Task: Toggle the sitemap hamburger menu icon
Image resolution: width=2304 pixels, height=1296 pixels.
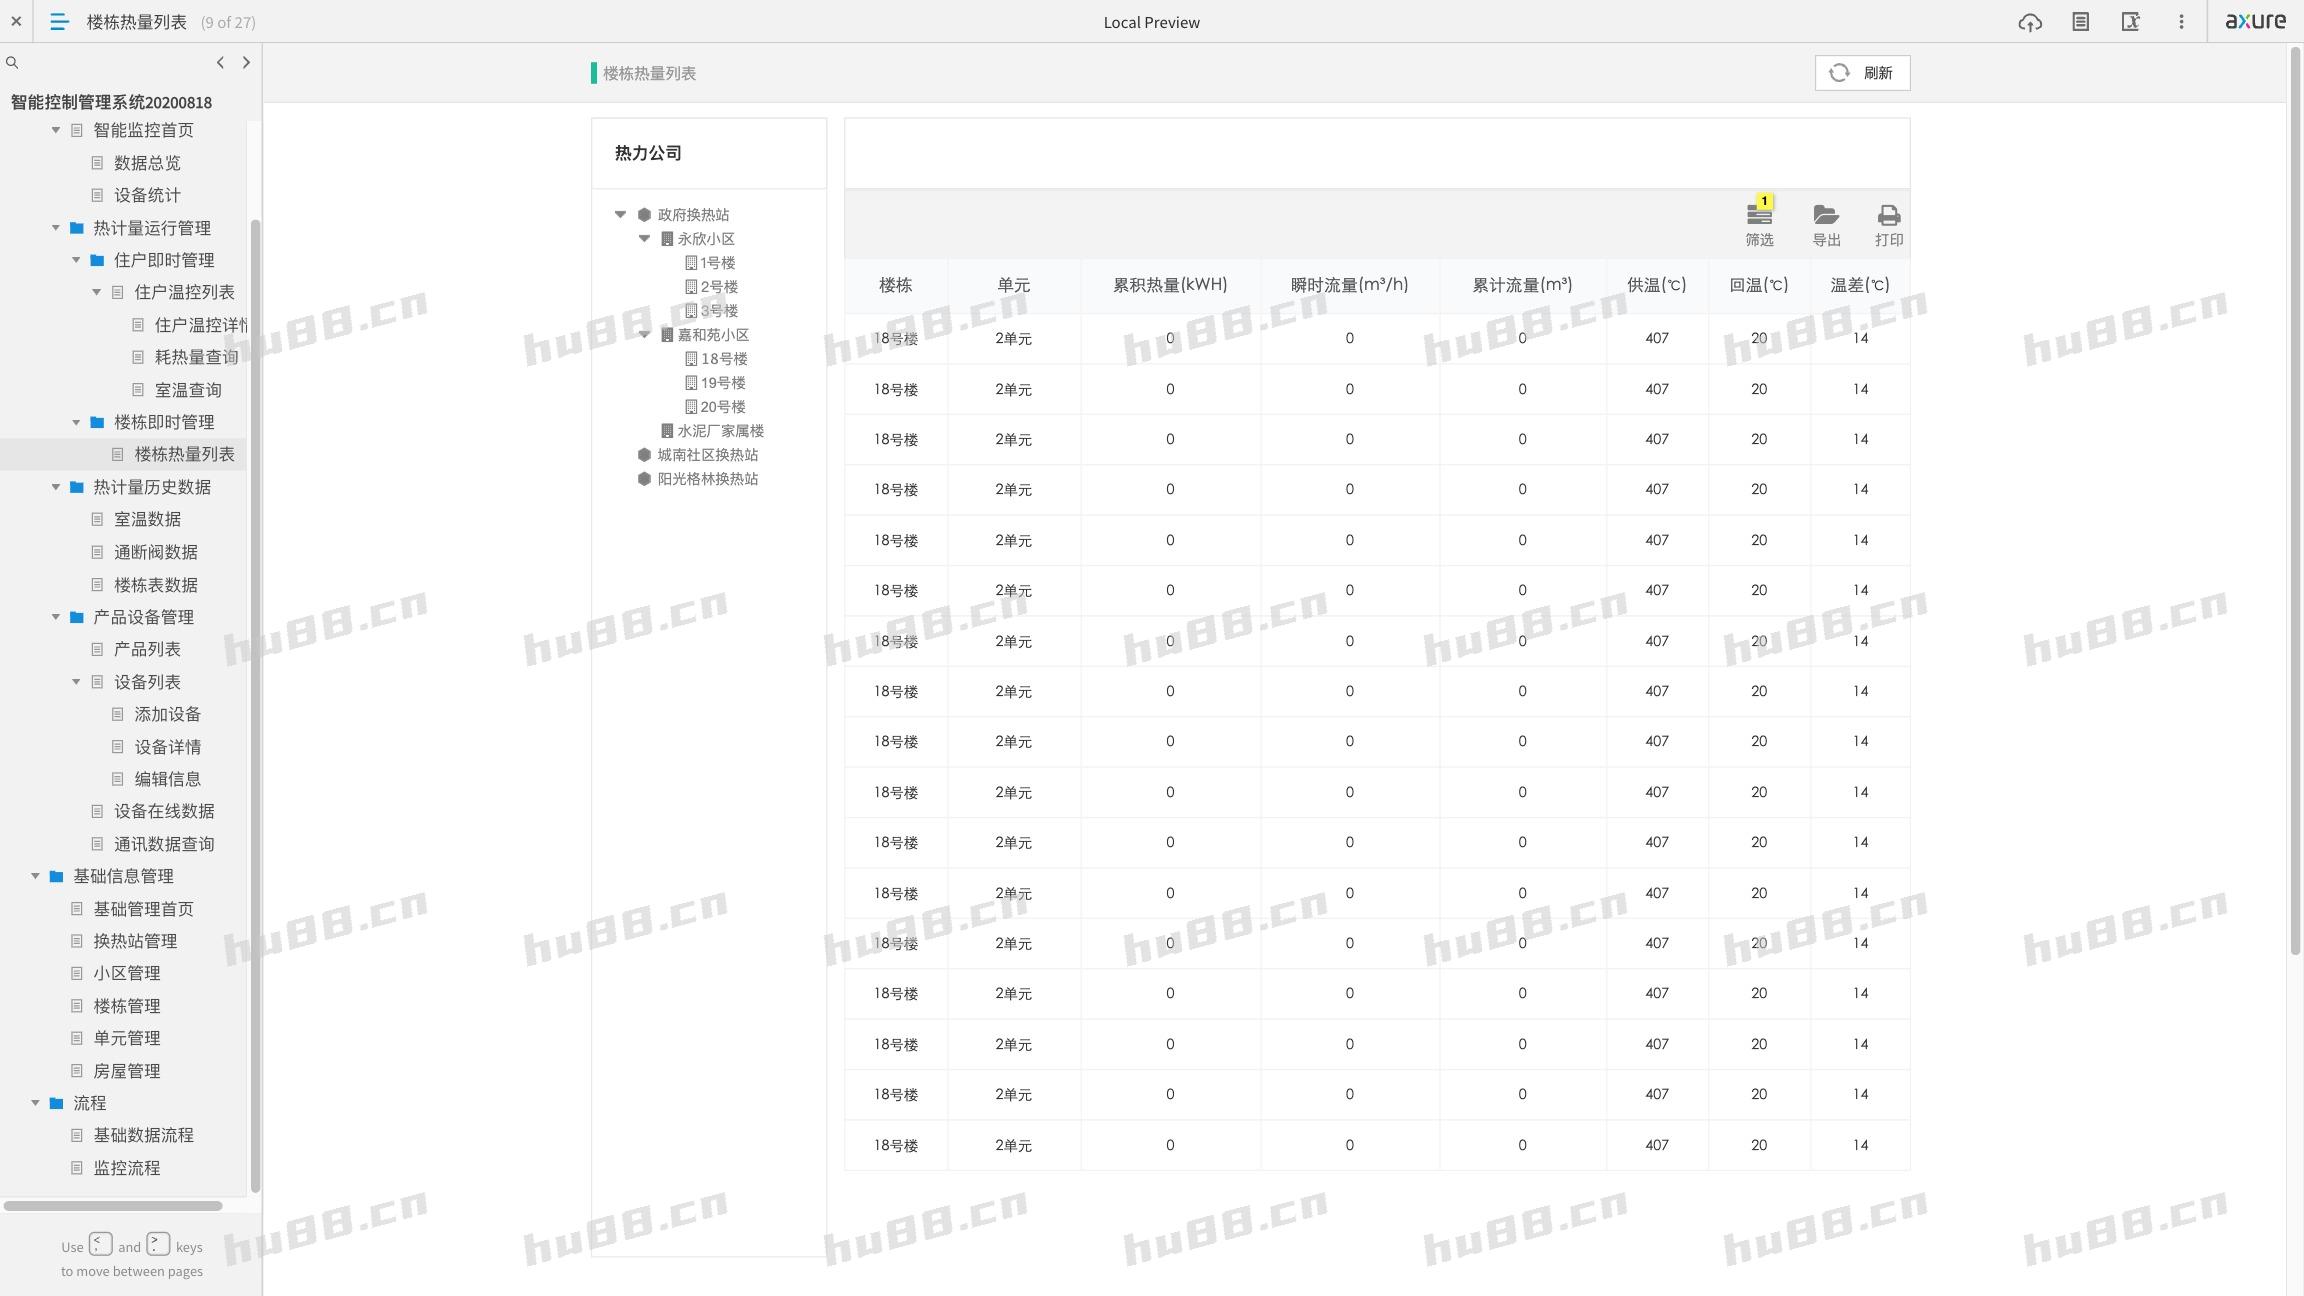Action: tap(59, 22)
